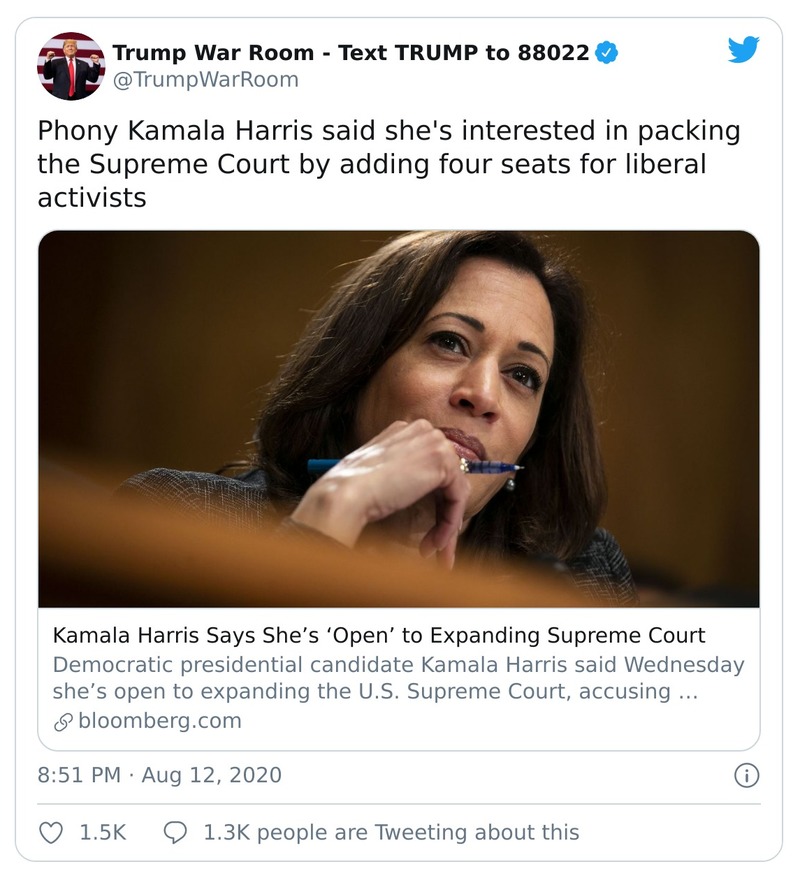Visit the bloomberg.com domain link
The height and width of the screenshot is (878, 800).
159,721
